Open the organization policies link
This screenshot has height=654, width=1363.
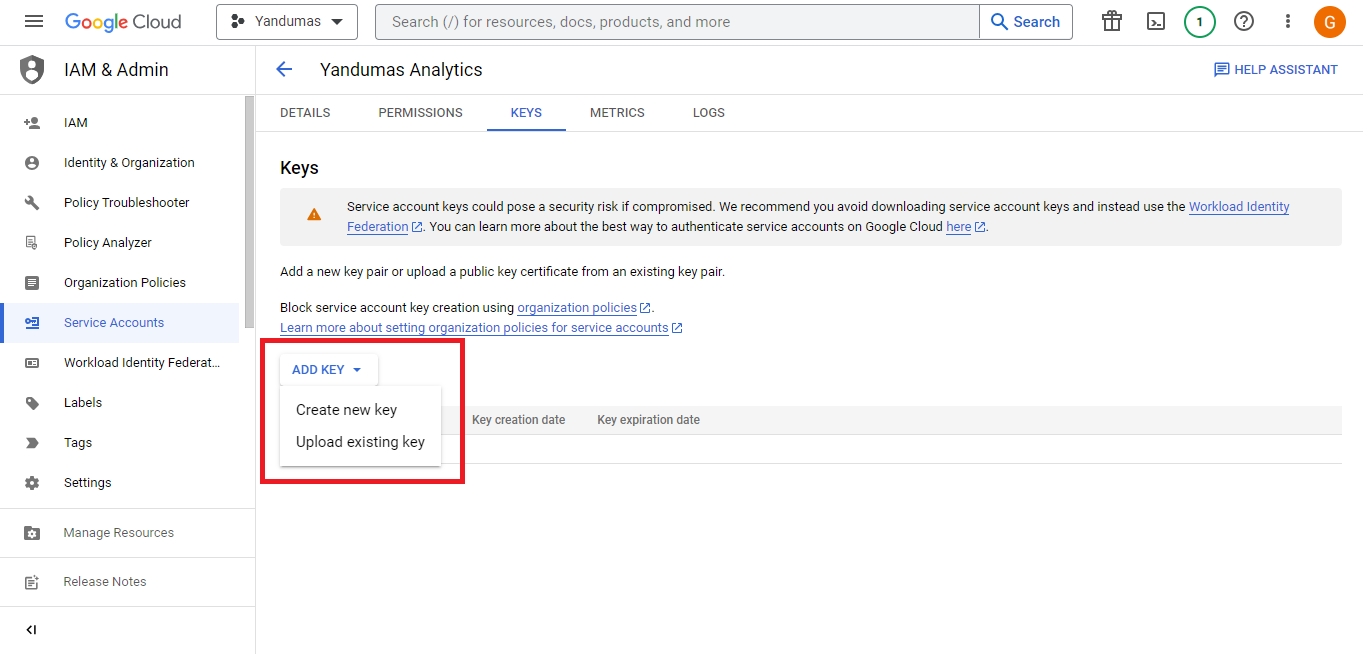tap(577, 308)
